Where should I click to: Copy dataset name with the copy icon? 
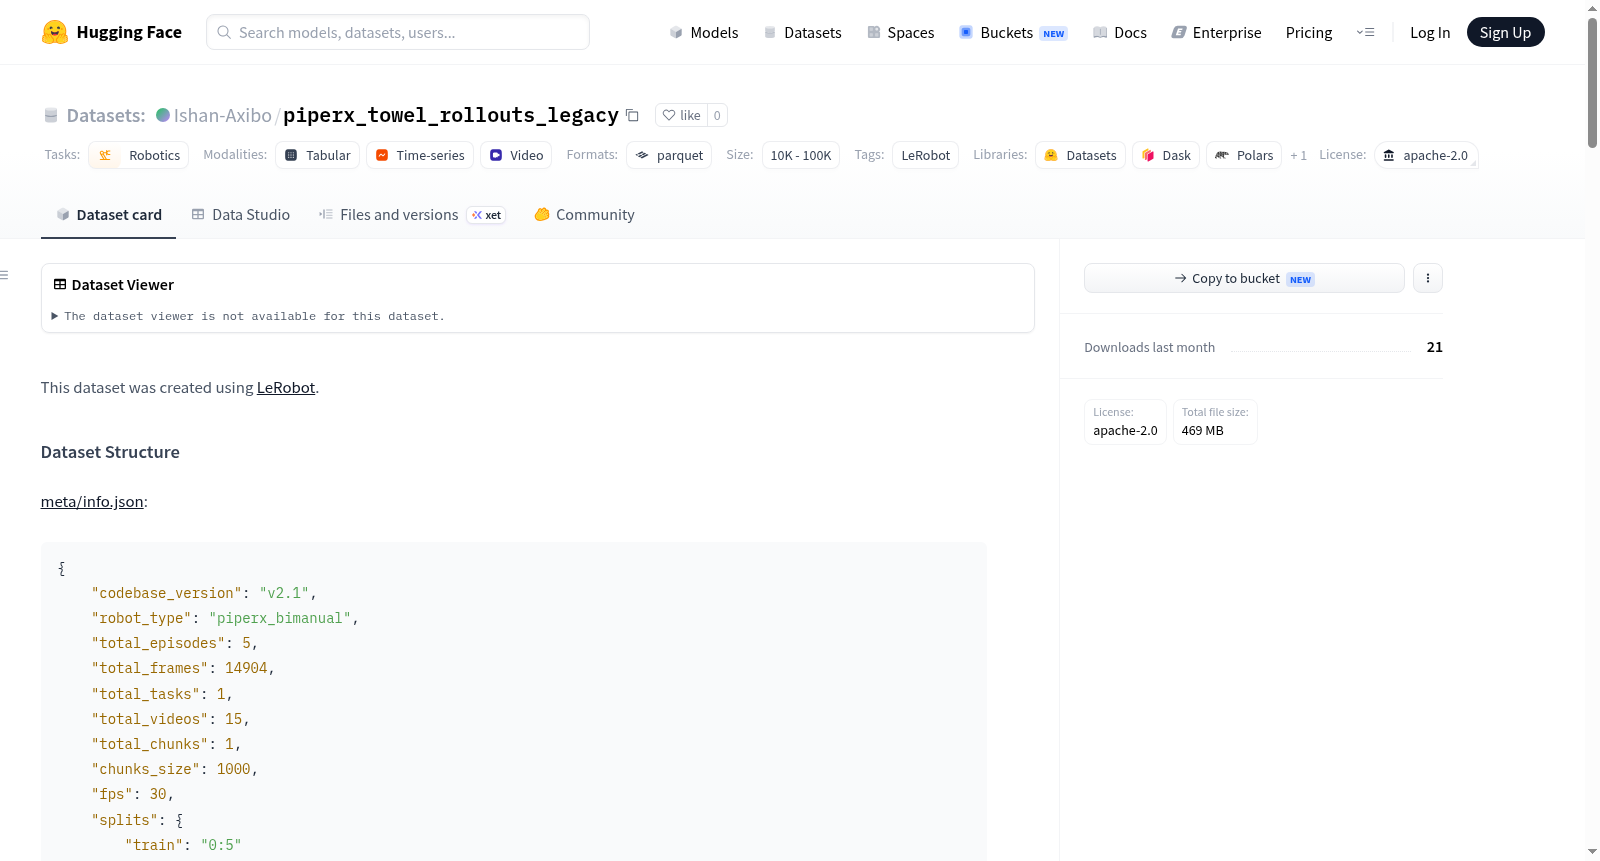[x=632, y=115]
